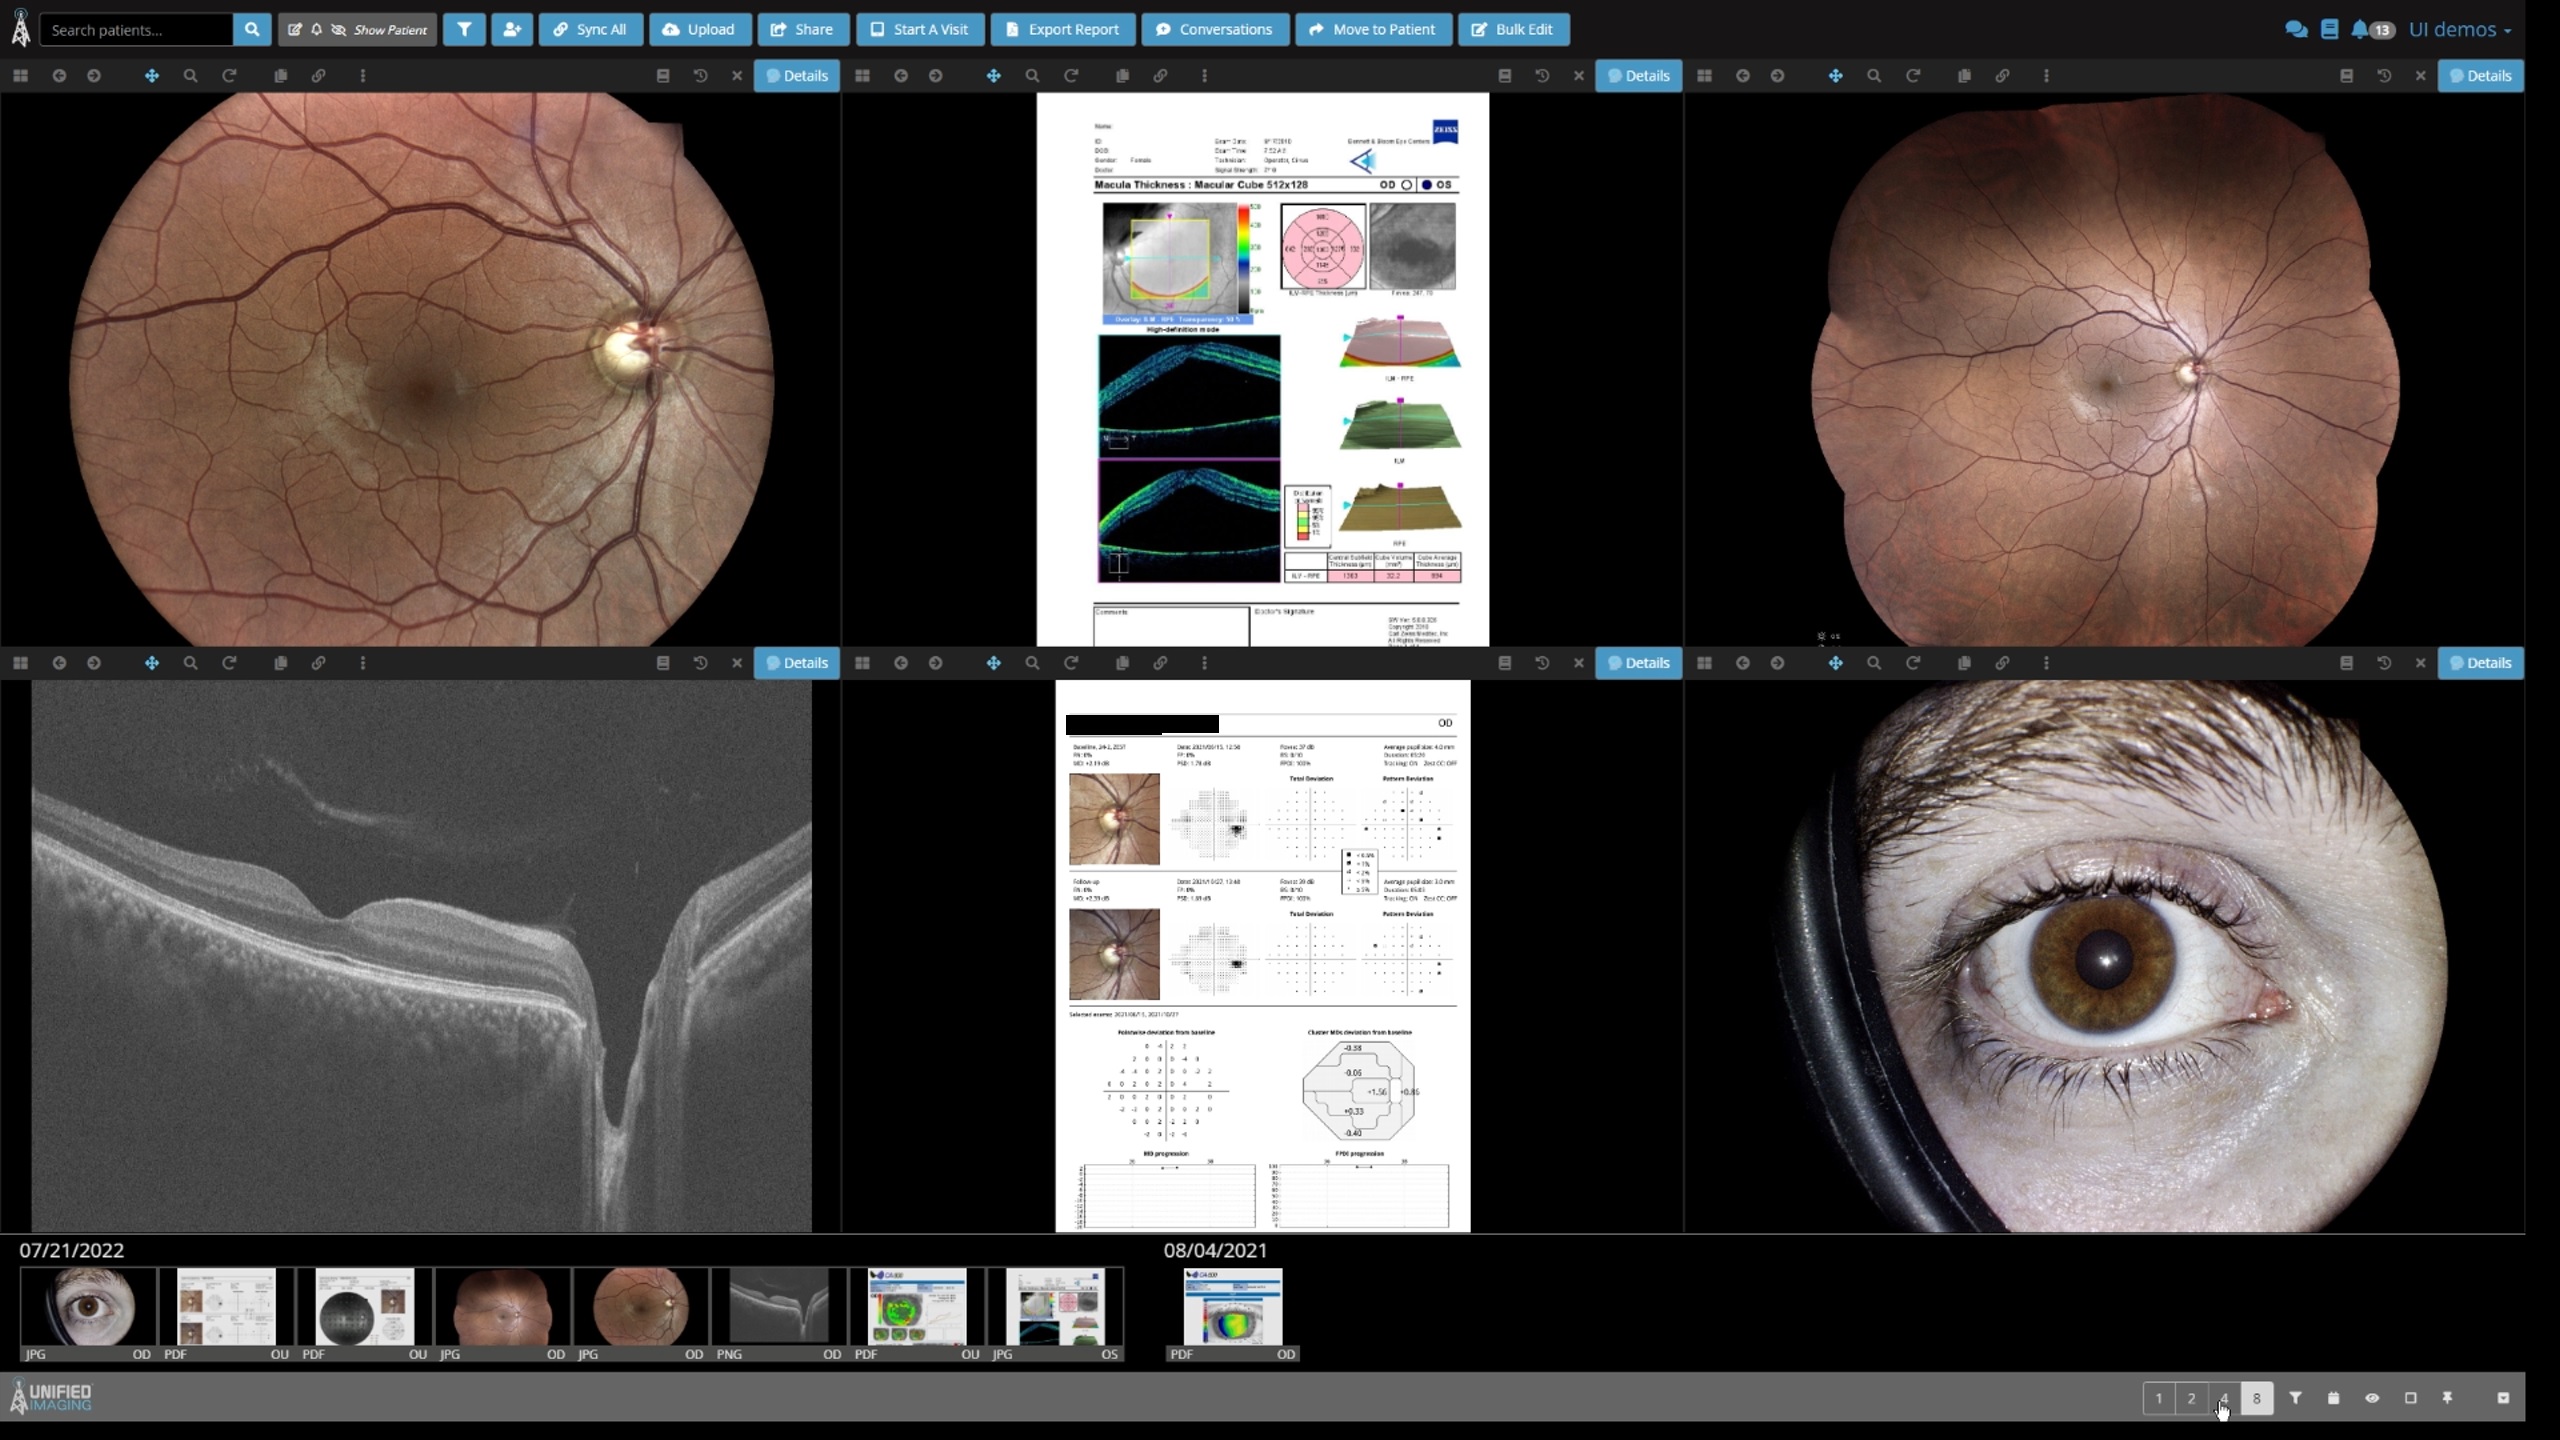
Task: Copy the macula thickness report image
Action: pos(1120,75)
